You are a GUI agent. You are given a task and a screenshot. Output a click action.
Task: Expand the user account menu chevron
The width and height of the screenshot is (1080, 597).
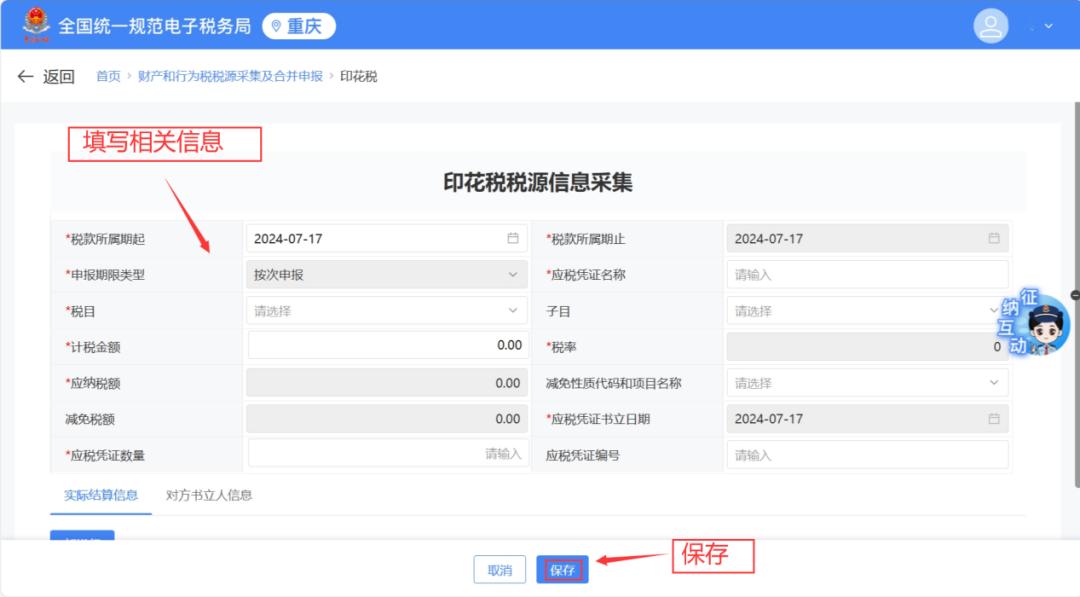[1048, 26]
